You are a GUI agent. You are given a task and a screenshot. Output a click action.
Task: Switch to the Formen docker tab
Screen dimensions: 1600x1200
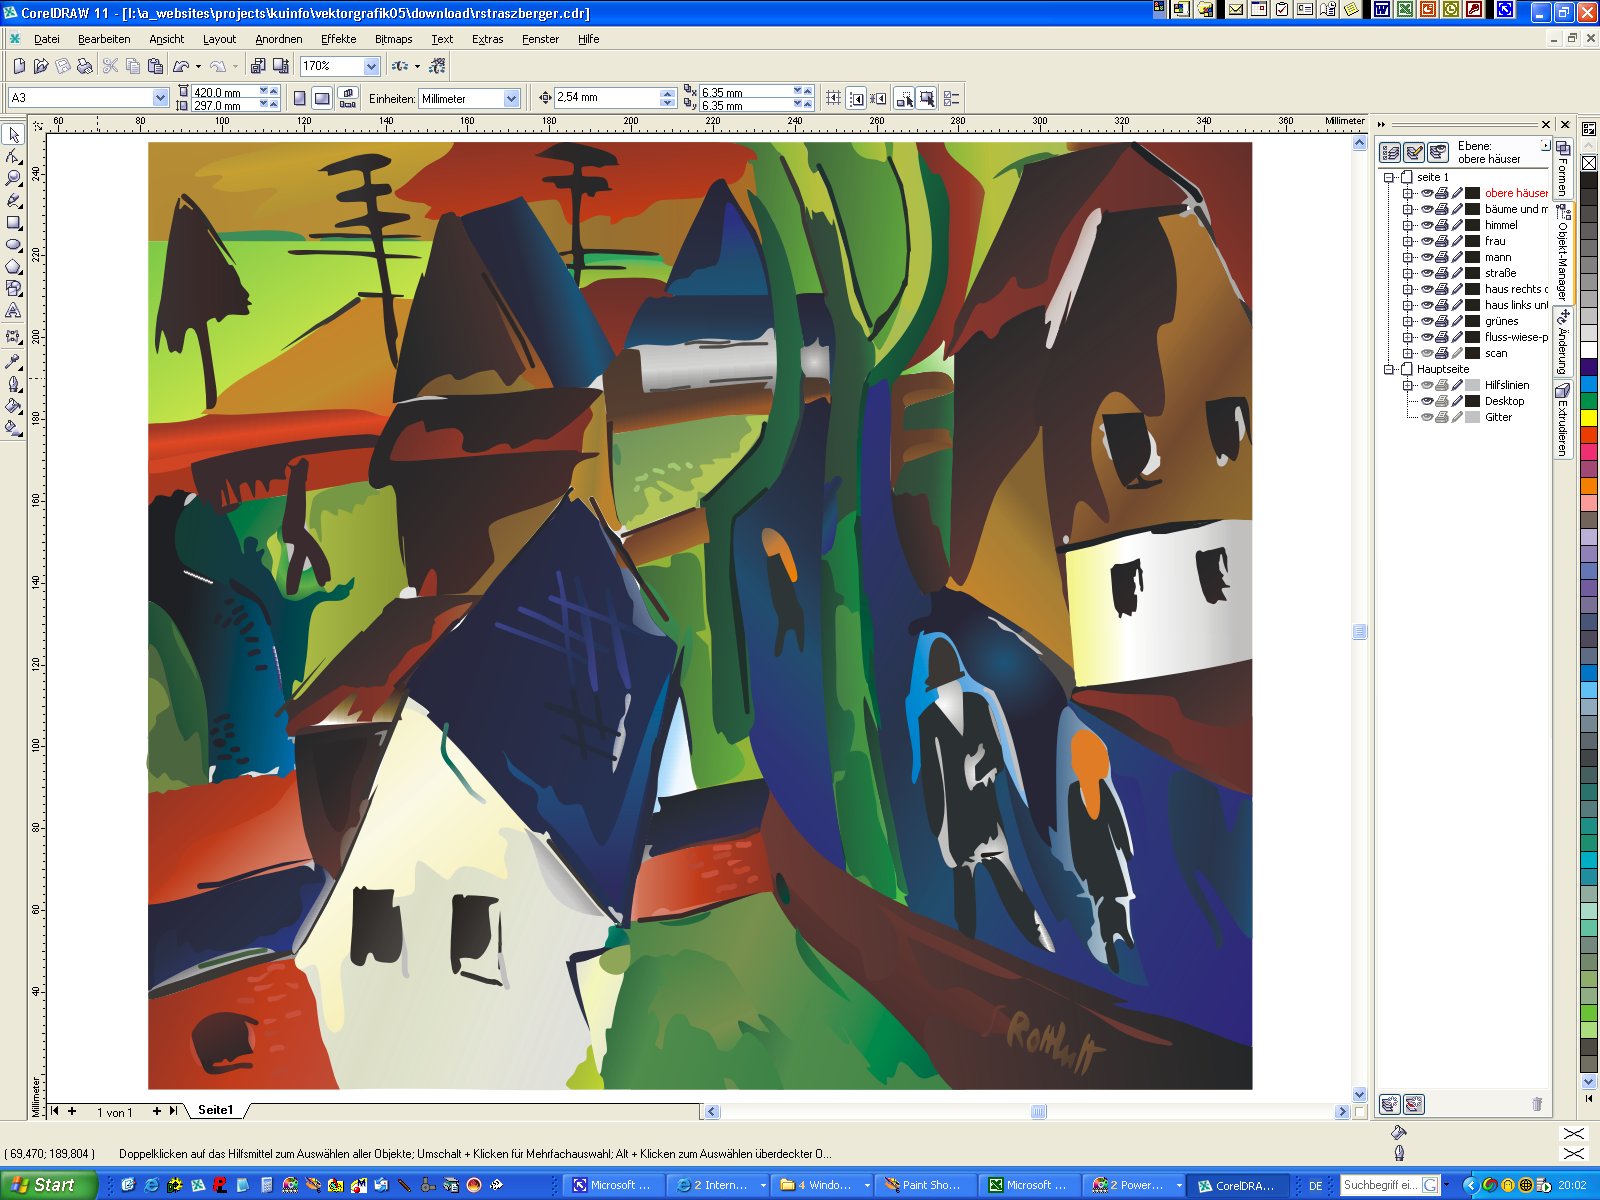(1563, 168)
